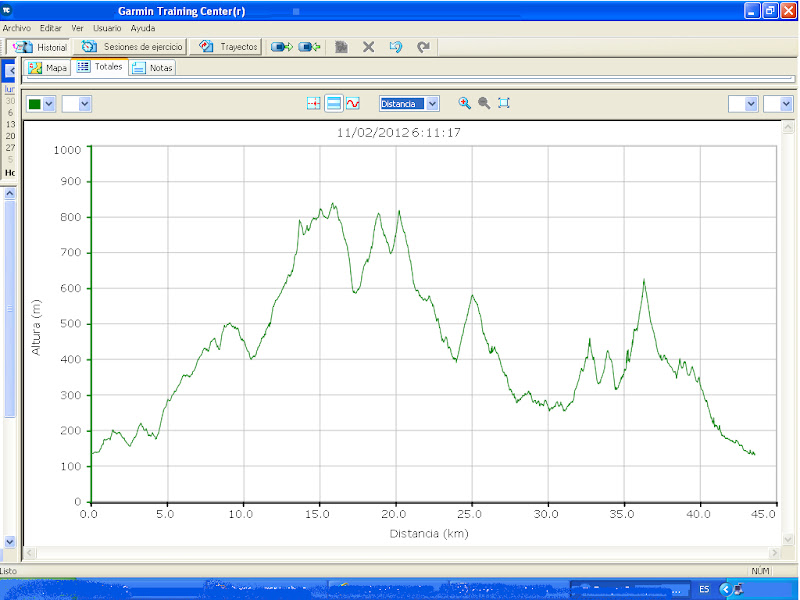Select calendar day 20 in sidebar
This screenshot has height=600, width=800.
click(11, 136)
